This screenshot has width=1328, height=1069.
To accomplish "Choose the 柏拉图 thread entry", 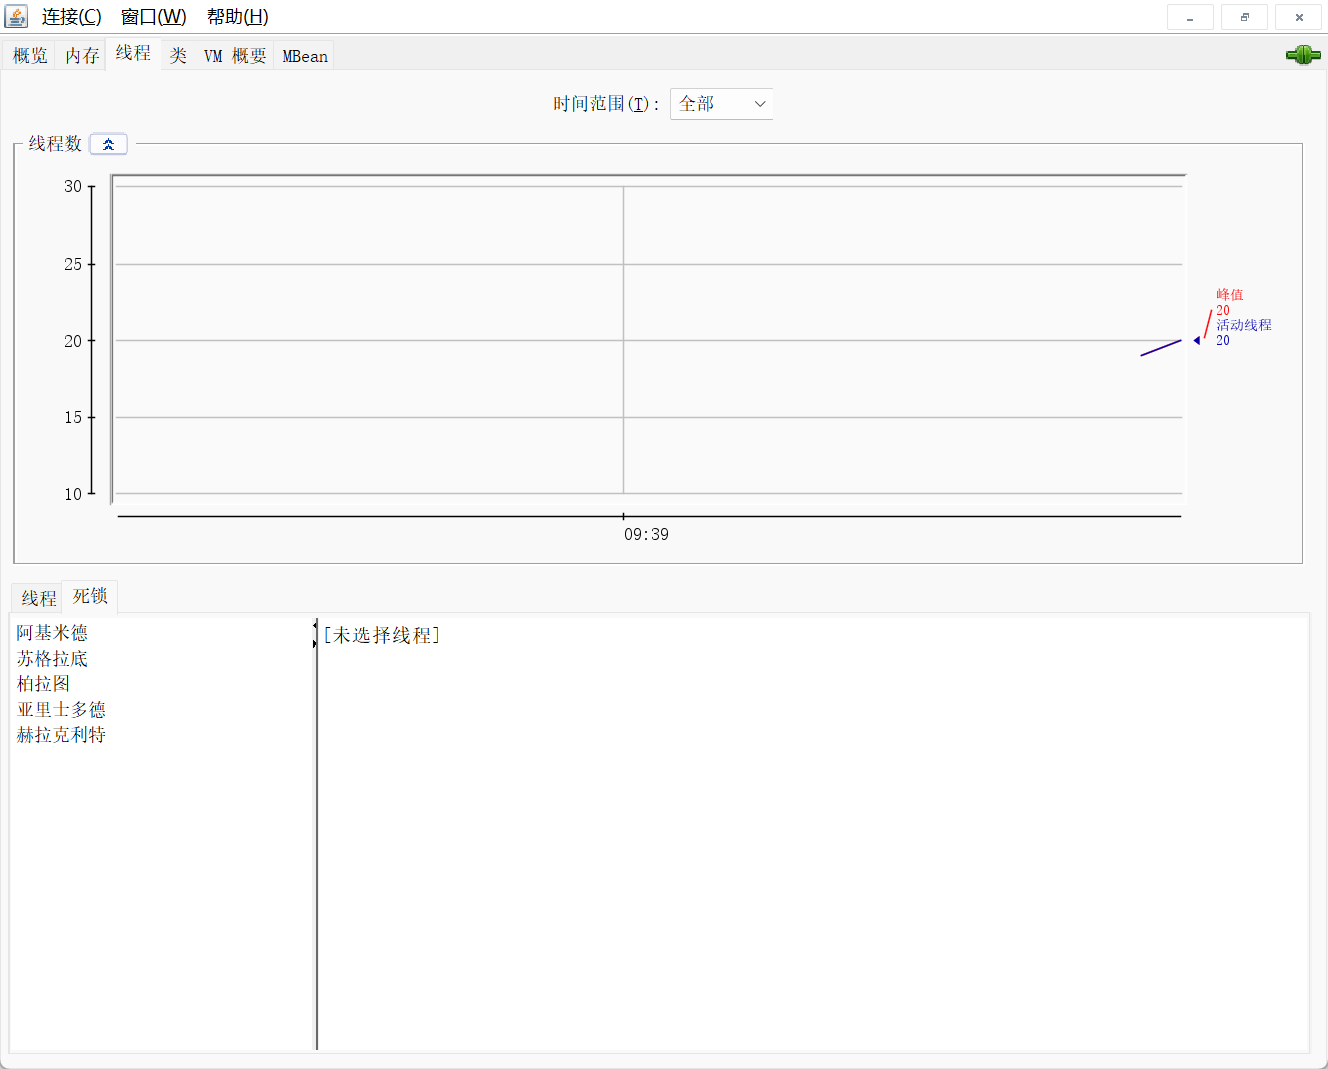I will click(x=44, y=684).
